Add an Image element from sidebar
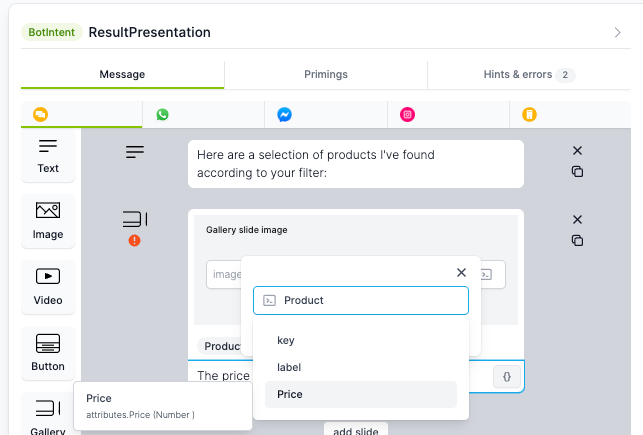The width and height of the screenshot is (643, 435). click(48, 221)
